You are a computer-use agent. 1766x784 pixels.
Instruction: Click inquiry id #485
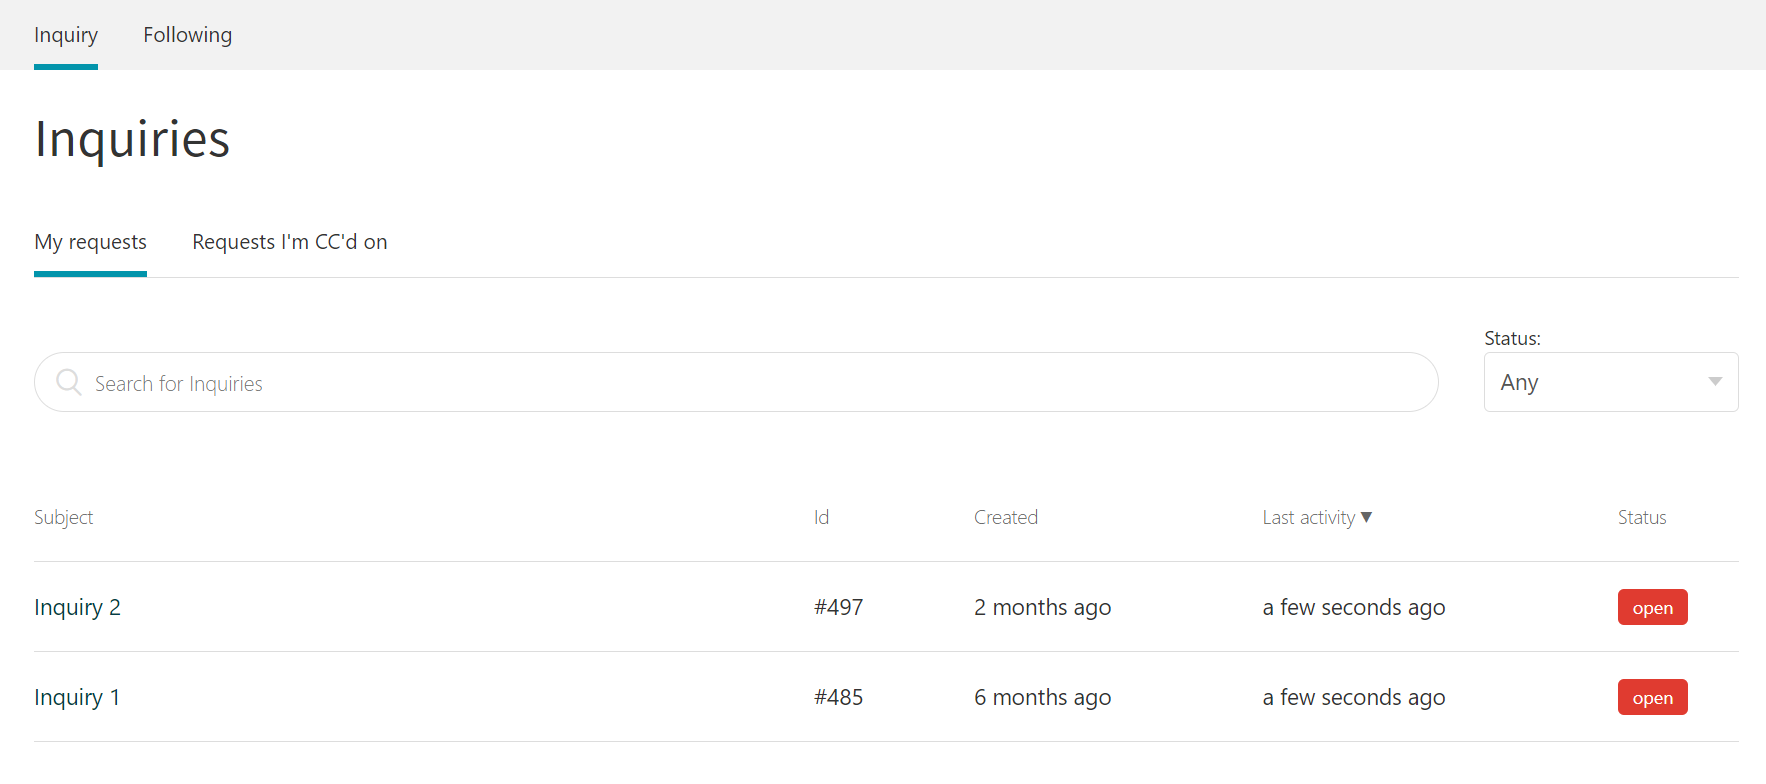pos(839,697)
